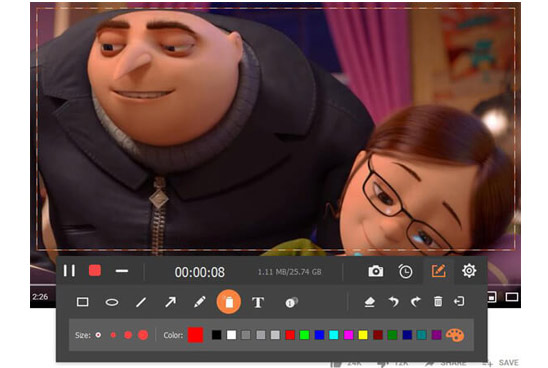Pick the magenta color swatch
Viewport: 548px width, 368px height.
348,335
